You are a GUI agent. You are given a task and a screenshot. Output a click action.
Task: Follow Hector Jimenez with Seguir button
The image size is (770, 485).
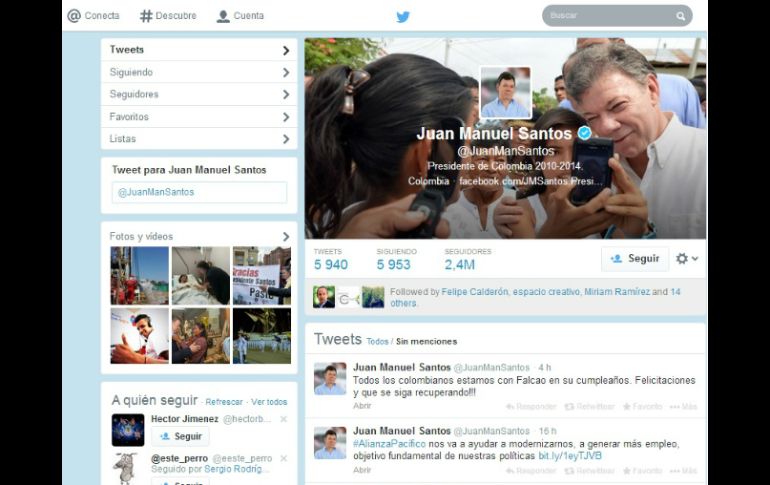[180, 436]
